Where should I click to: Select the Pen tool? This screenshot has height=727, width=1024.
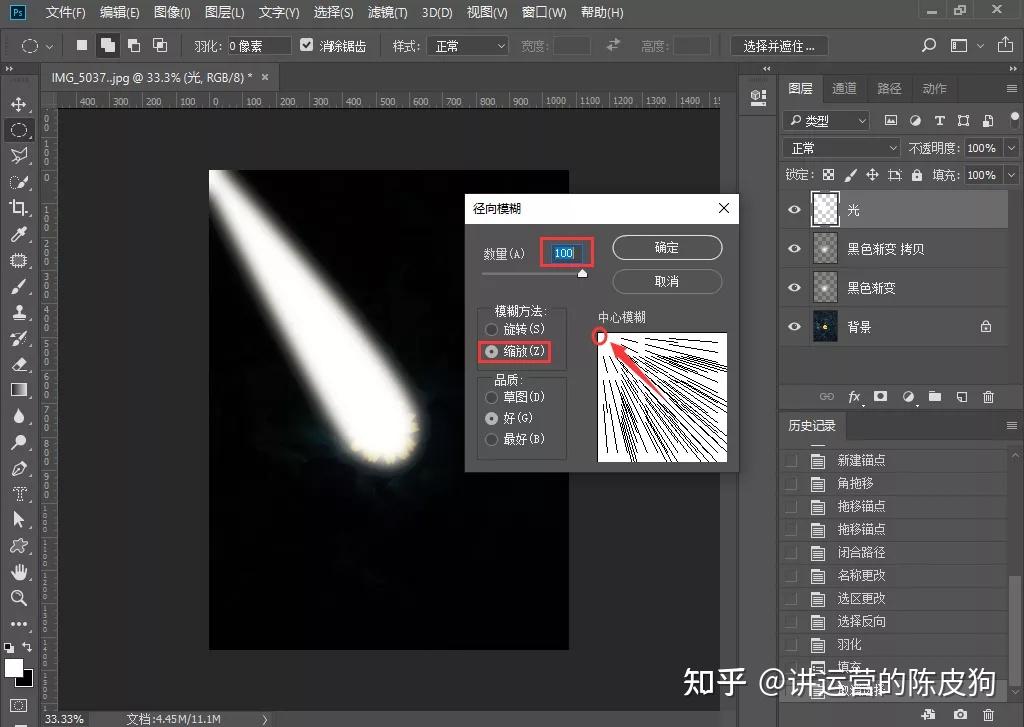[19, 468]
